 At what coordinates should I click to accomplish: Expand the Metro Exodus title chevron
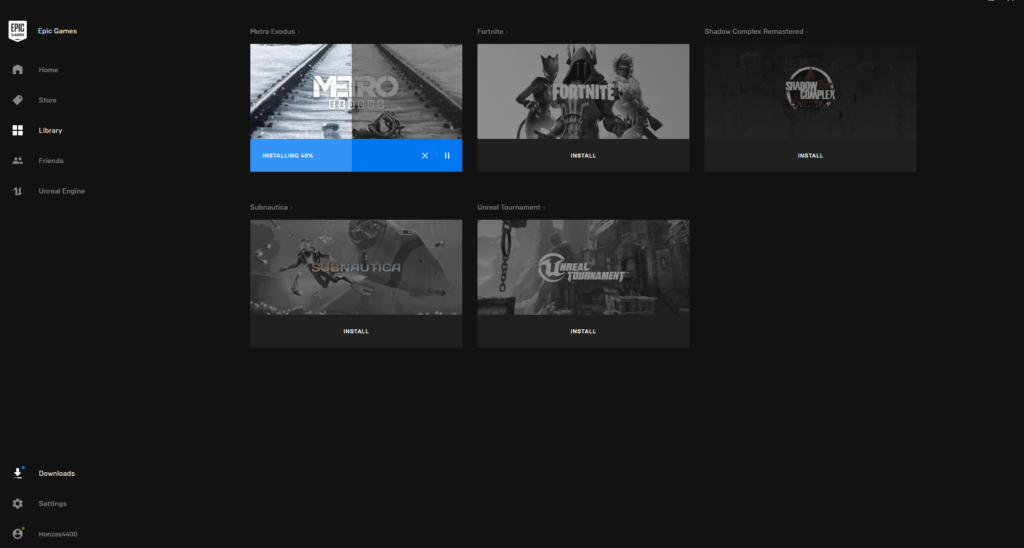[x=299, y=32]
